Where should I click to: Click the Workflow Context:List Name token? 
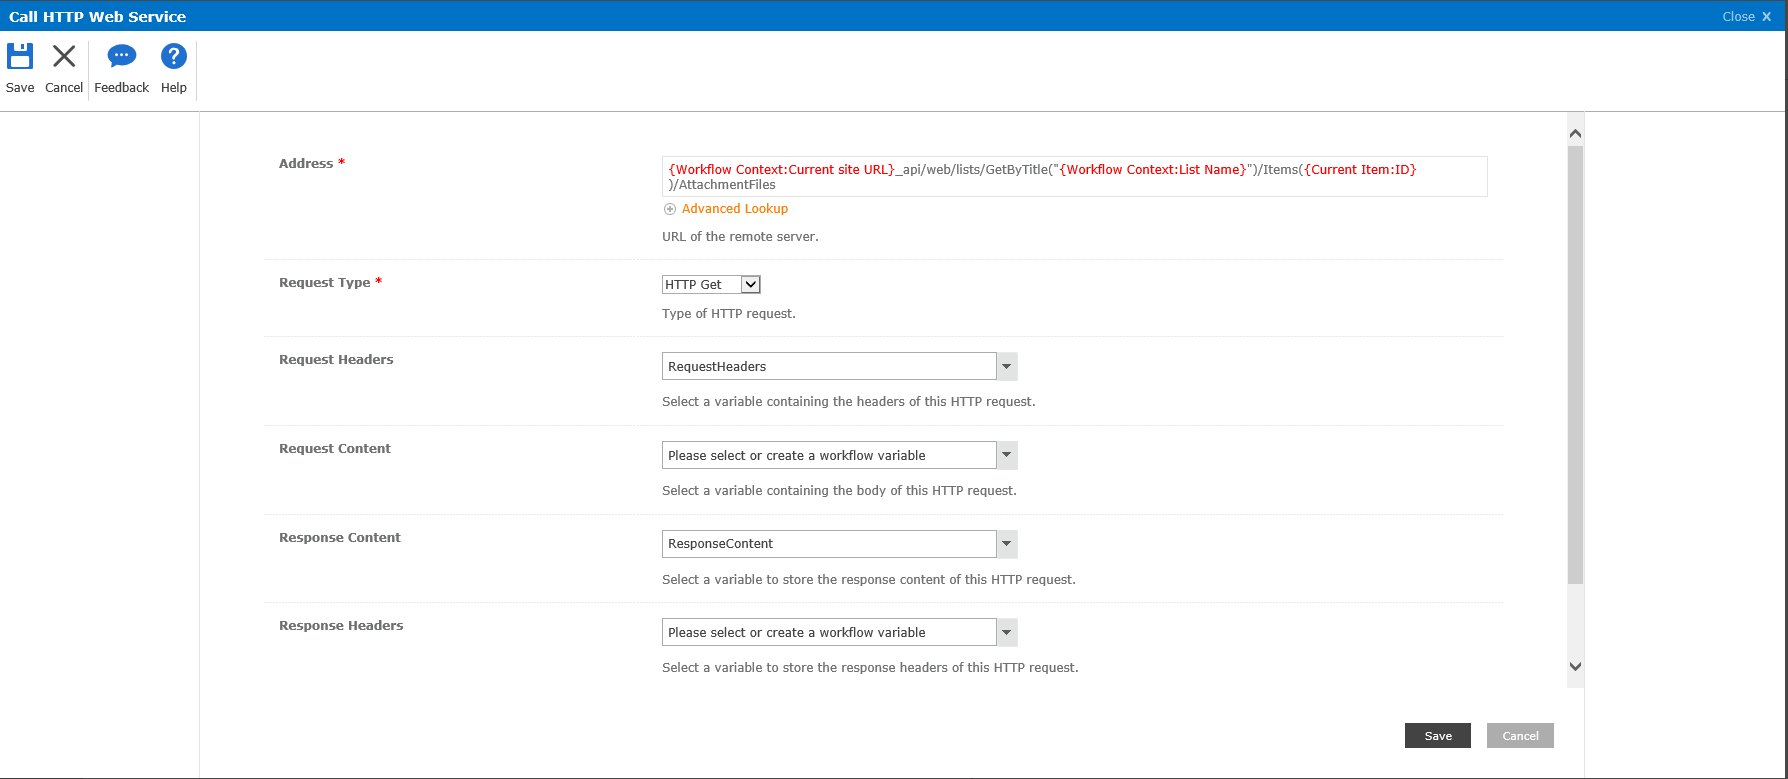pos(1152,170)
